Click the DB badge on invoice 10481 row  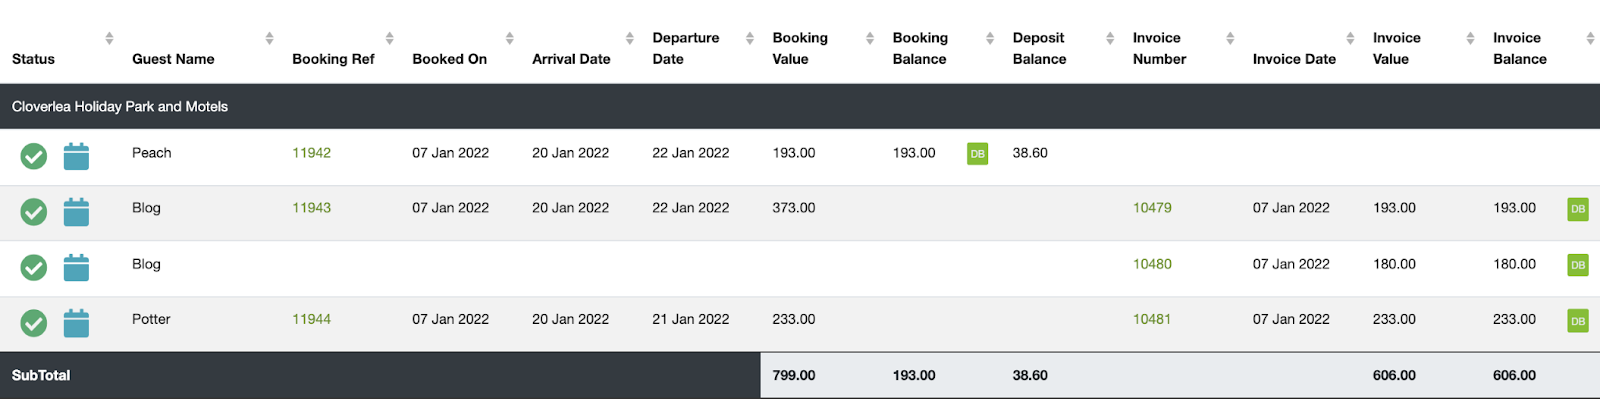pos(1578,321)
